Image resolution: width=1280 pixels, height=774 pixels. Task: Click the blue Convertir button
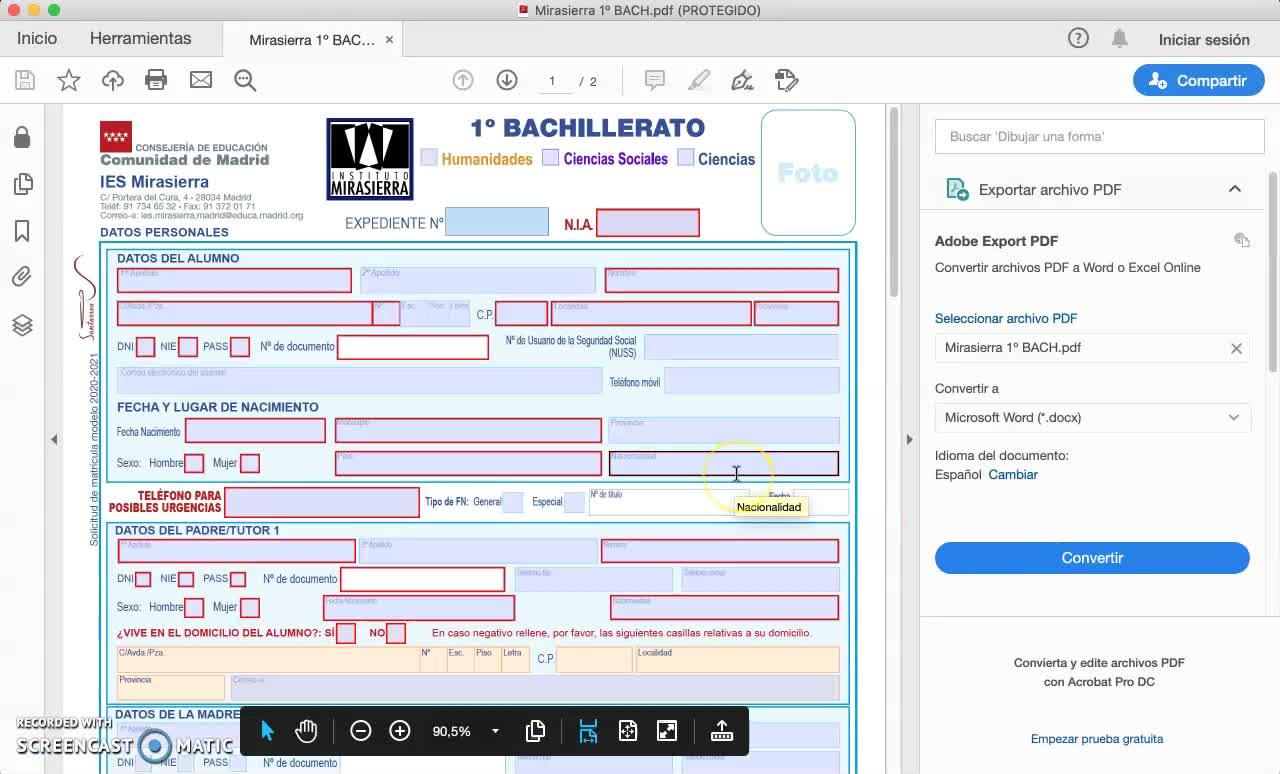(x=1092, y=558)
